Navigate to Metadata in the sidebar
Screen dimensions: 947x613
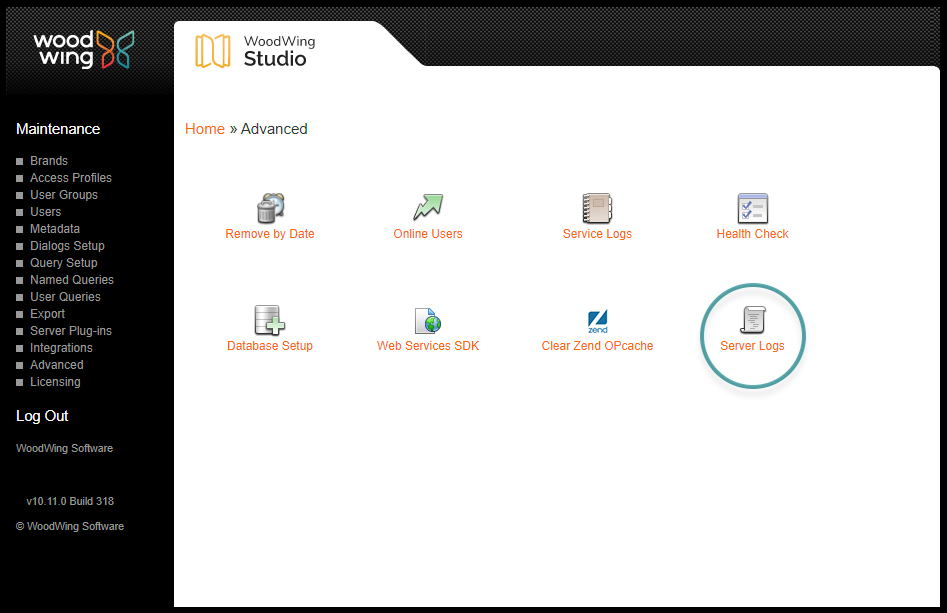pyautogui.click(x=55, y=229)
